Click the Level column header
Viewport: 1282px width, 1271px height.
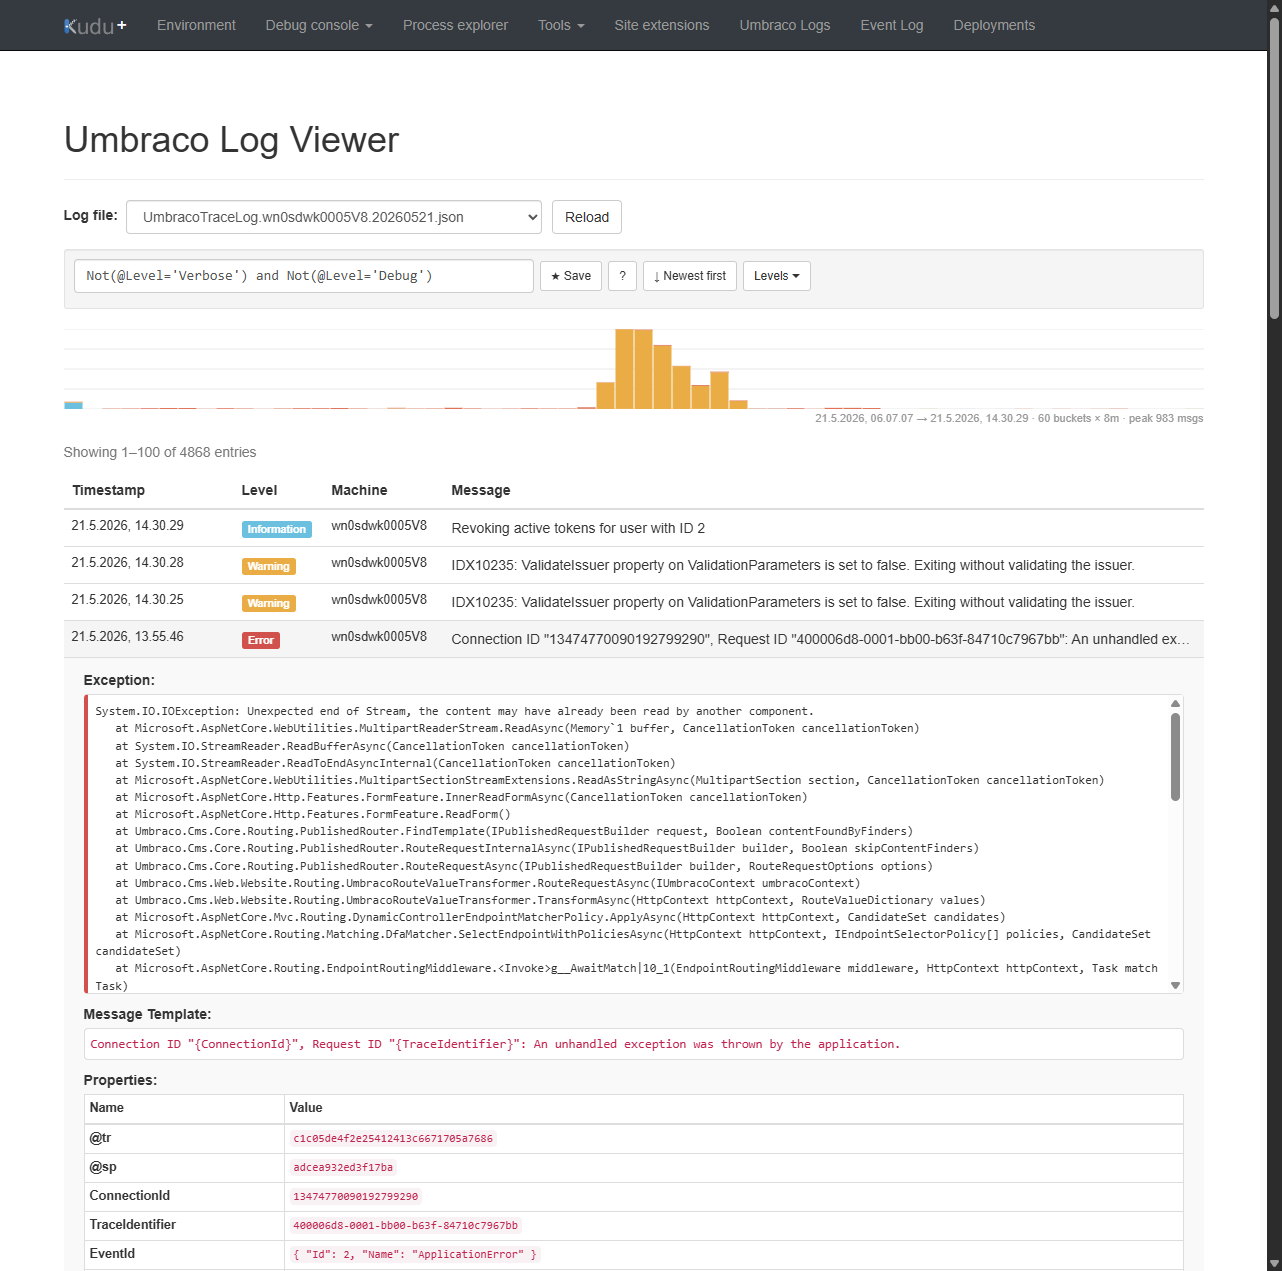[x=259, y=490]
